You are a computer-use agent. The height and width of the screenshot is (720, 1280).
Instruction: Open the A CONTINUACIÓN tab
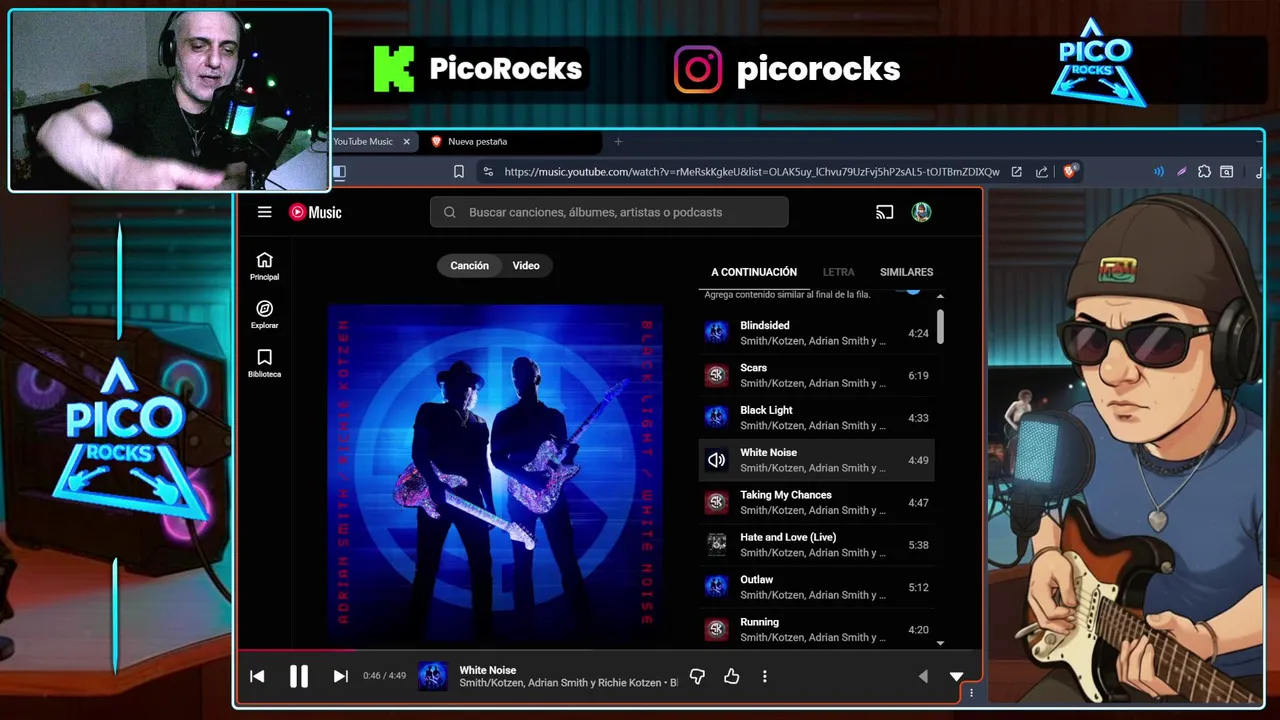point(754,272)
